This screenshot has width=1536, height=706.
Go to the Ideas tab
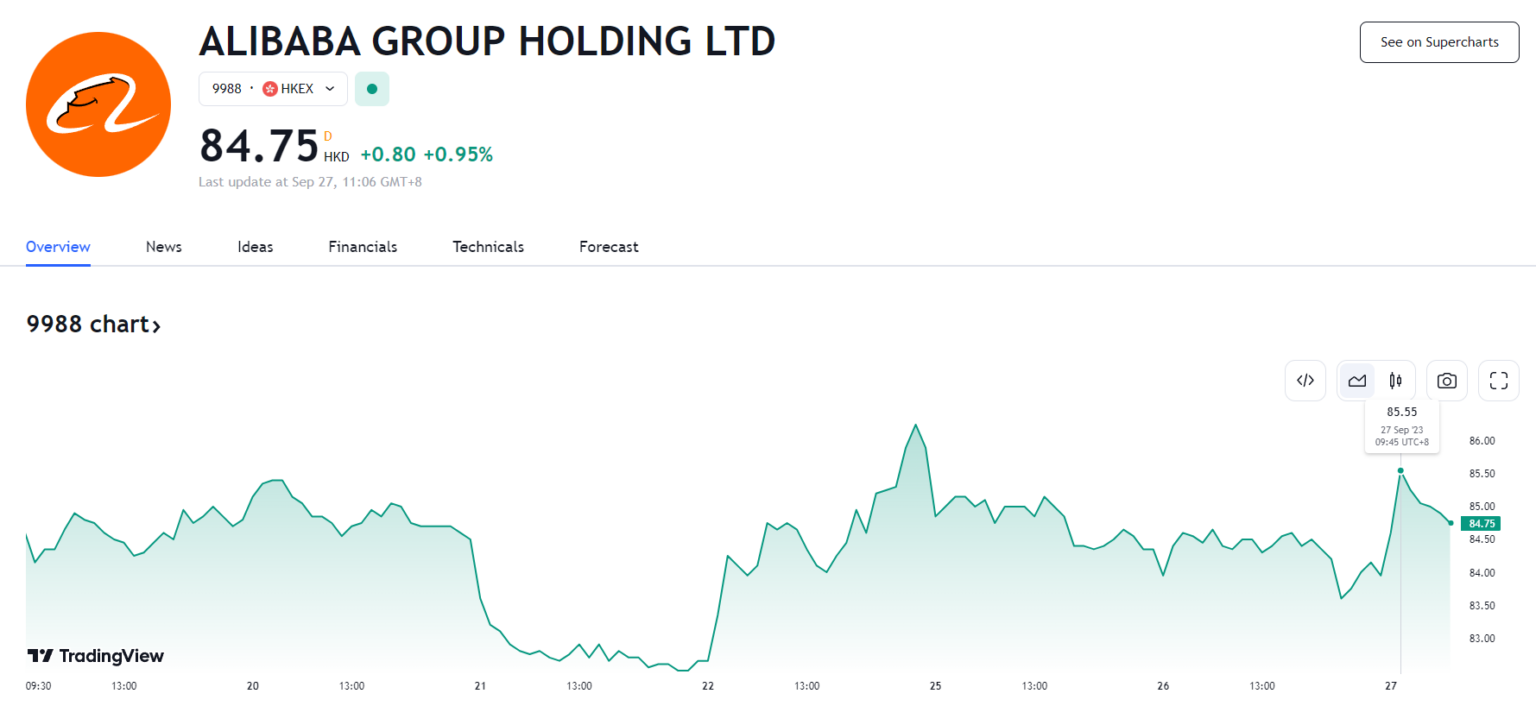255,246
